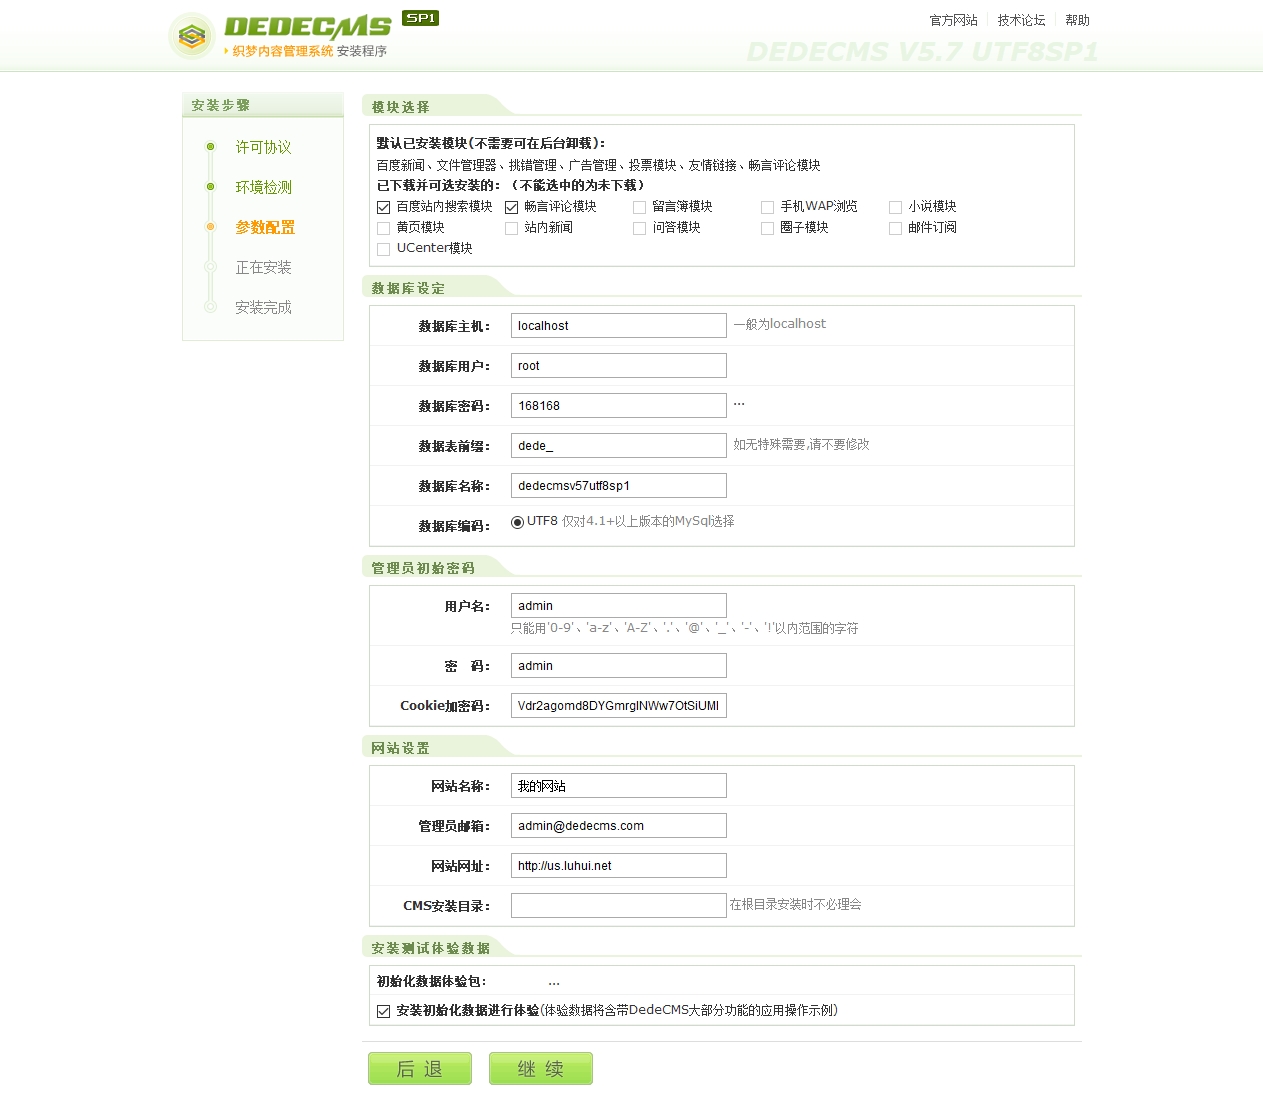The height and width of the screenshot is (1096, 1263).
Task: Select 安装完成 step in sidebar
Action: click(263, 307)
